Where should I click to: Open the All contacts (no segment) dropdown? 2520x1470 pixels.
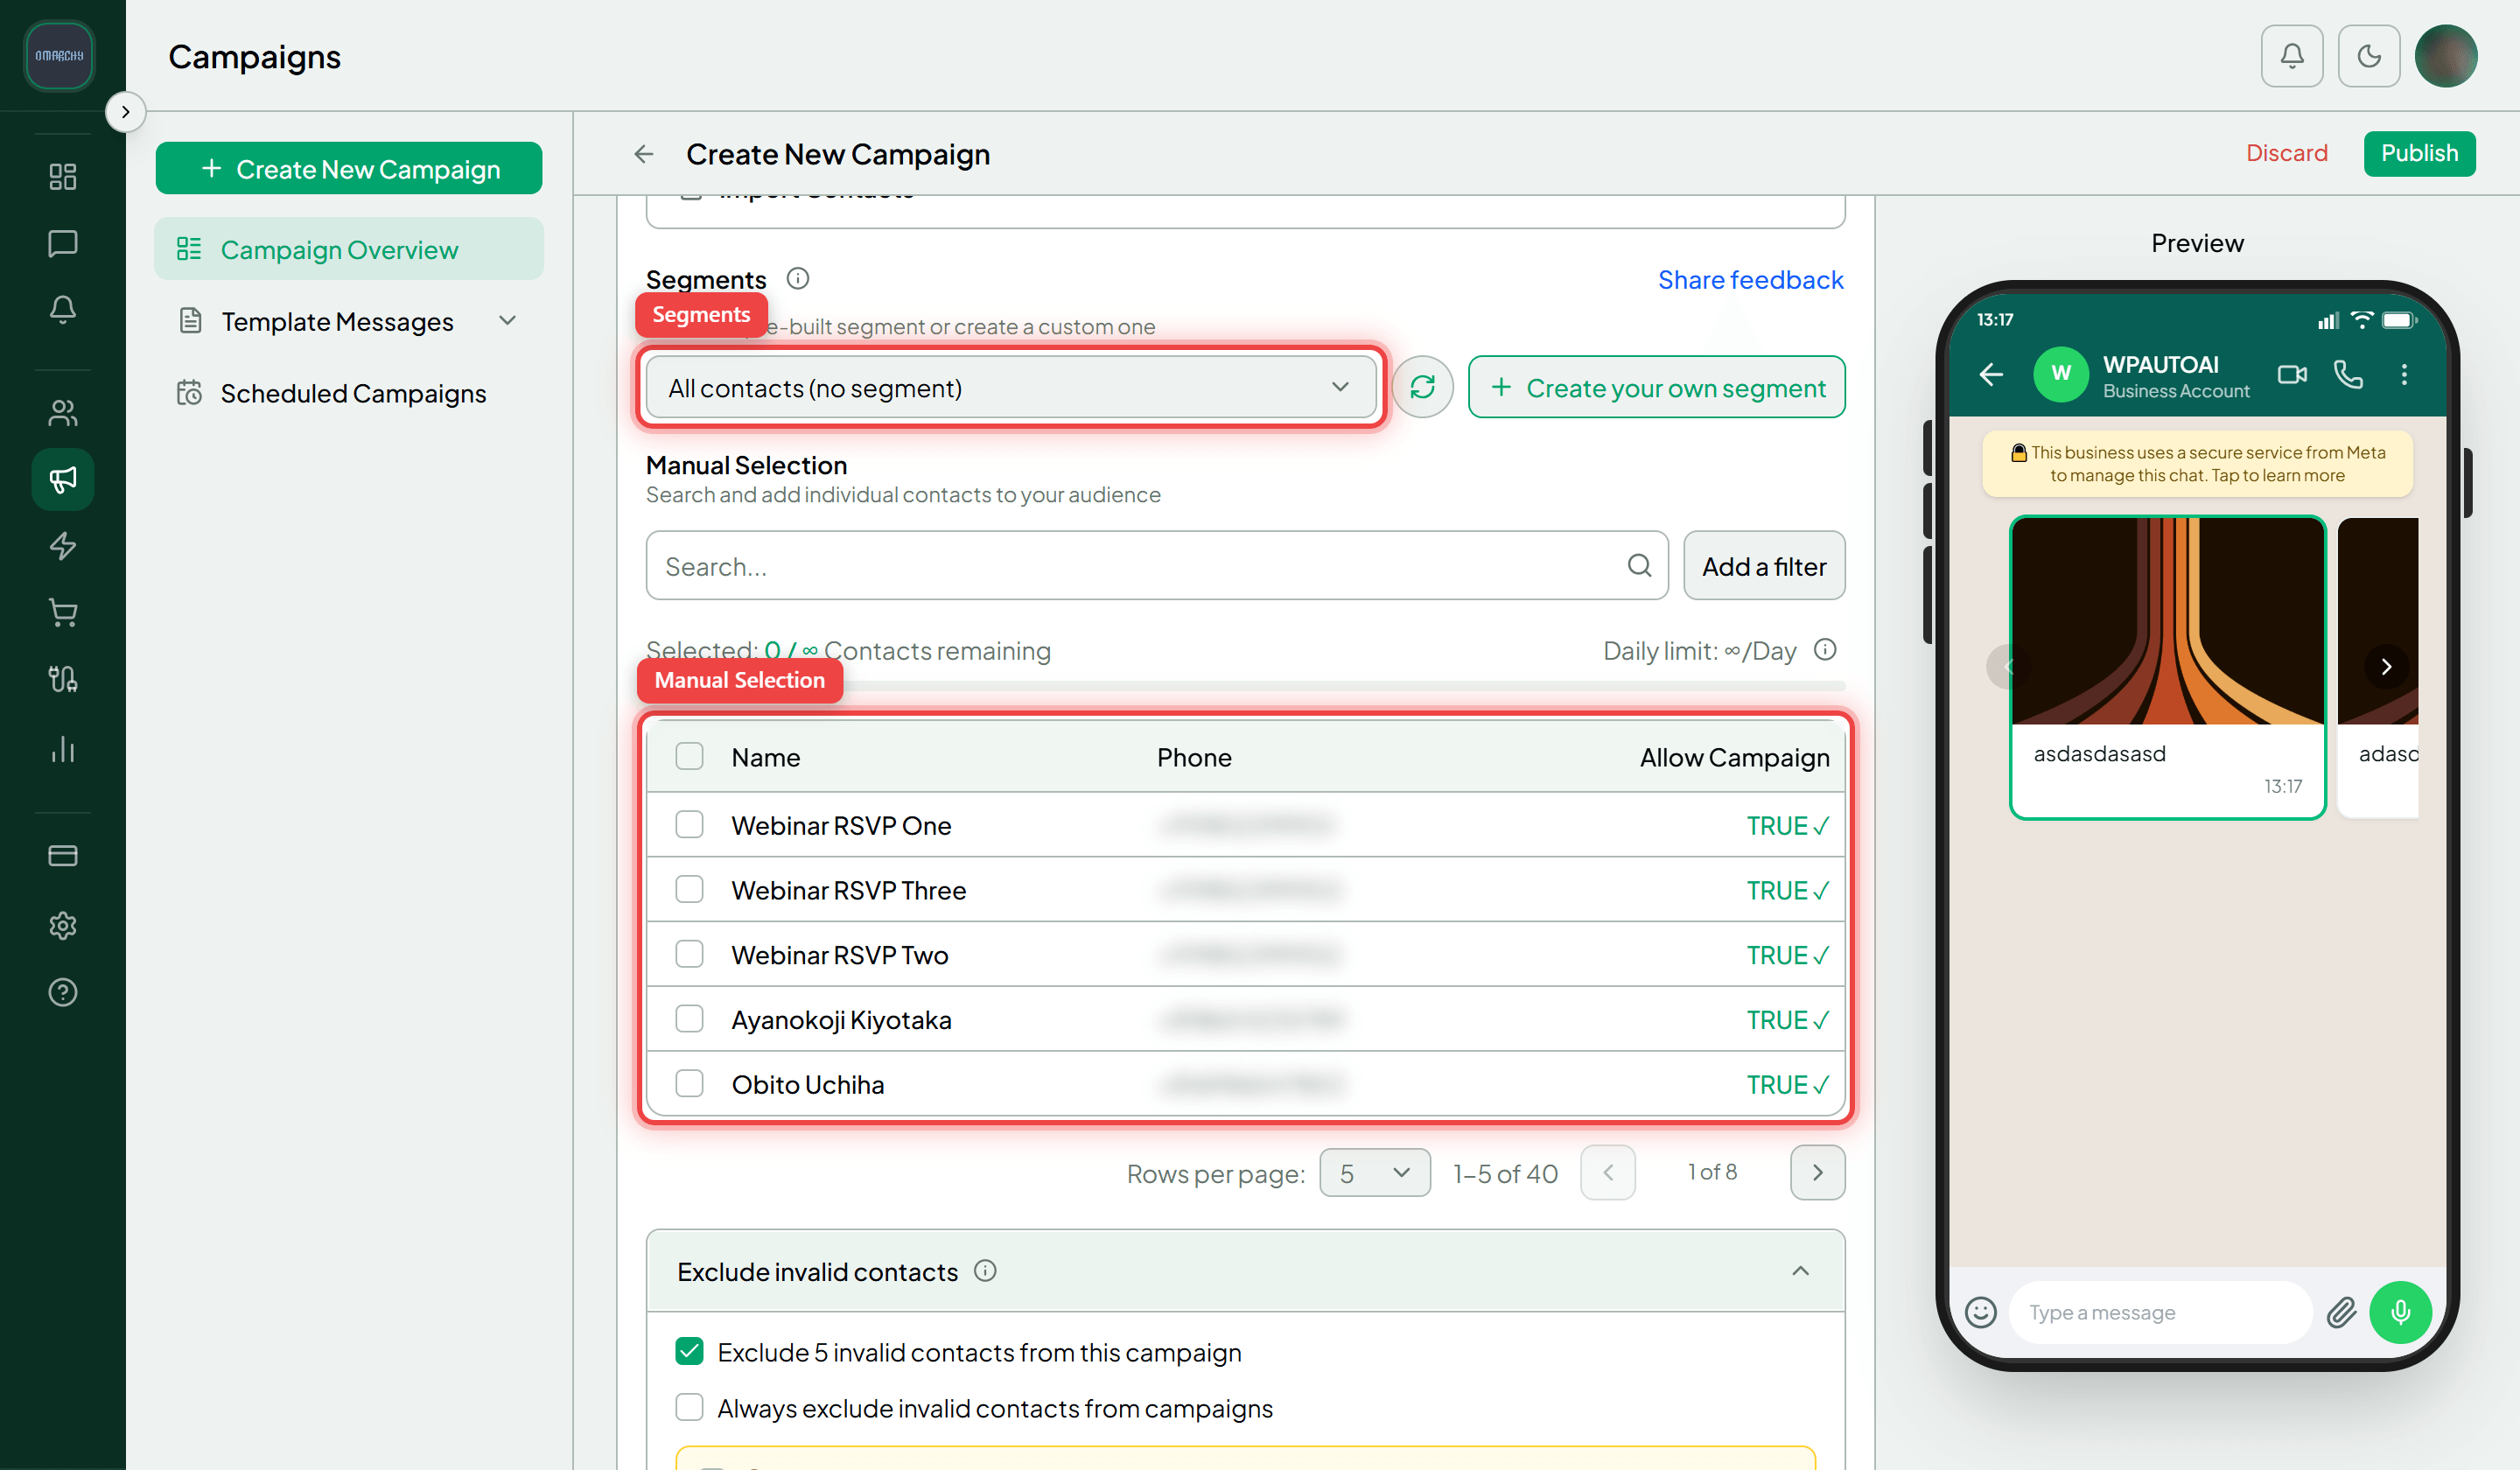[1010, 387]
